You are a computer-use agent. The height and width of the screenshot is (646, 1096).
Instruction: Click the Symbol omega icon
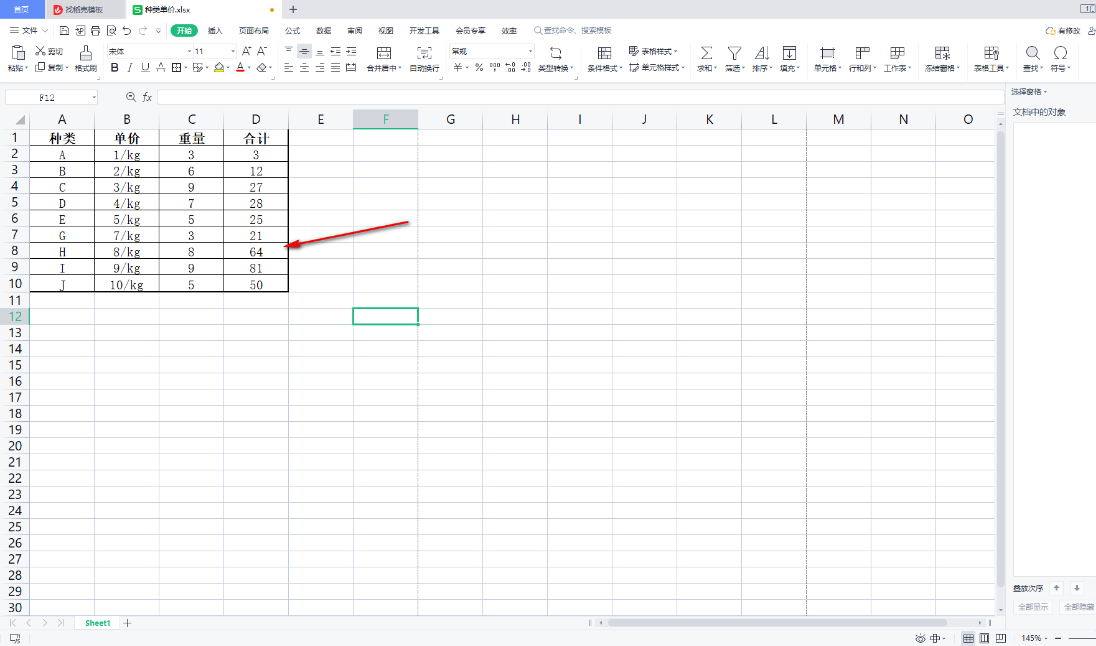point(1060,53)
